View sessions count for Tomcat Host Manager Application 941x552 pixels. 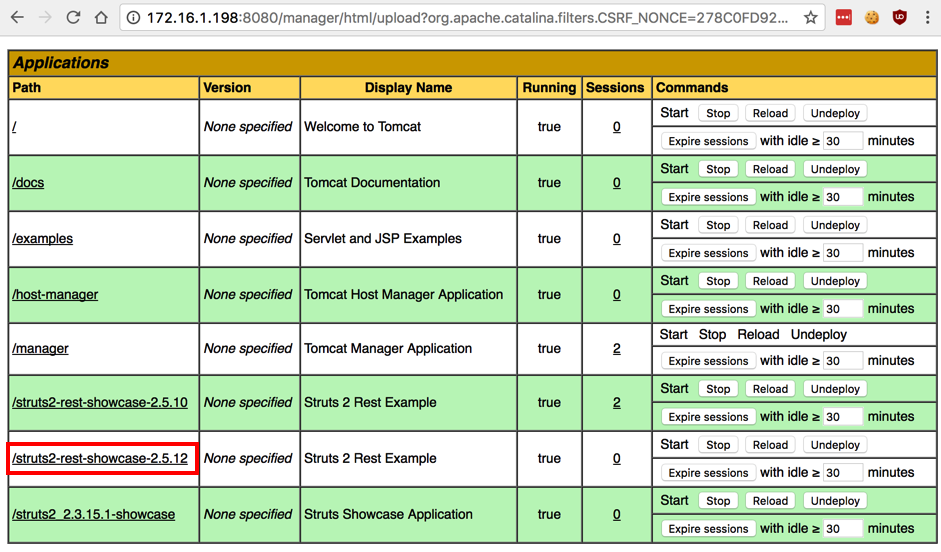pyautogui.click(x=616, y=294)
